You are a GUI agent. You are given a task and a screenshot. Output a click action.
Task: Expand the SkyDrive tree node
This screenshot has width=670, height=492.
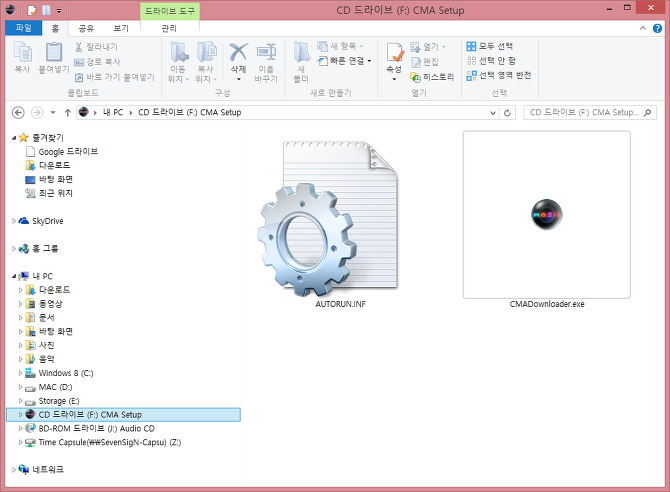tap(14, 221)
